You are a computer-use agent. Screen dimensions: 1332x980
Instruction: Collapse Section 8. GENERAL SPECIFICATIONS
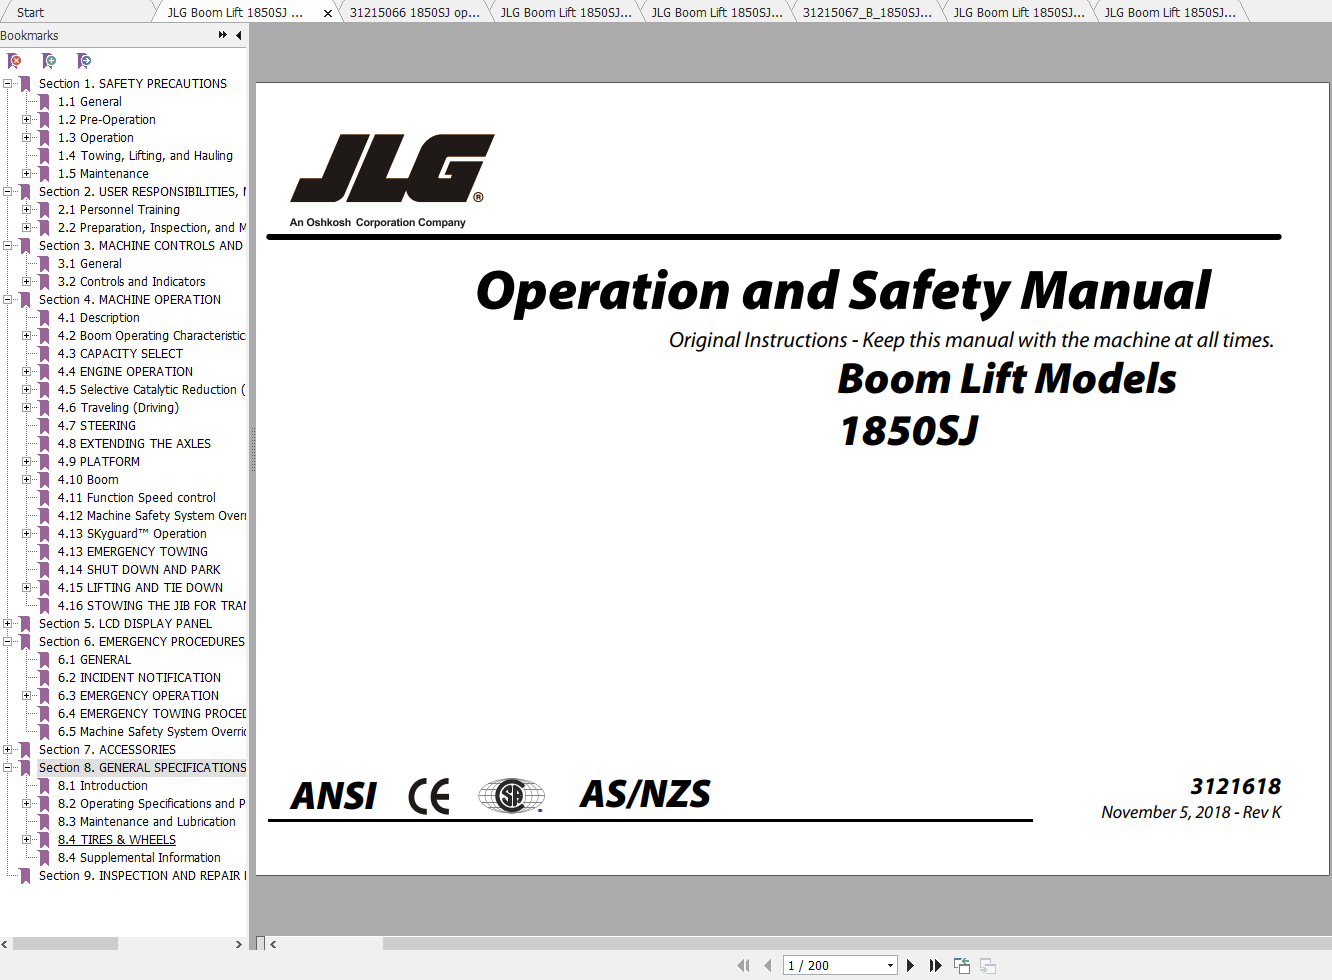click(8, 768)
